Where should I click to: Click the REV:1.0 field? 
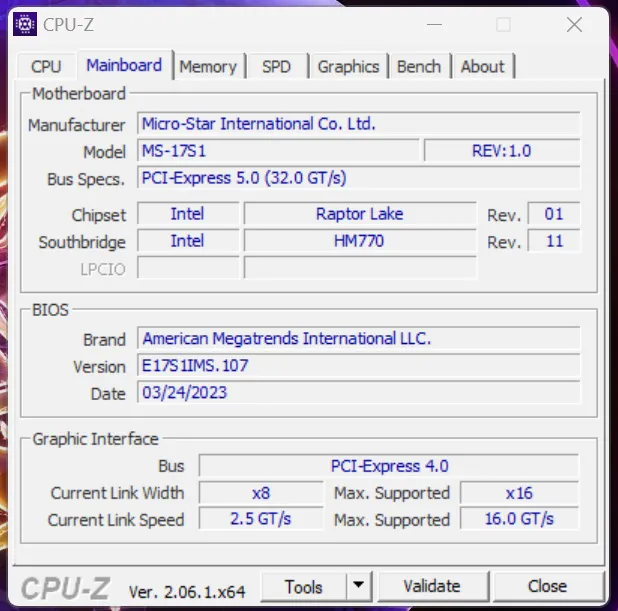502,151
